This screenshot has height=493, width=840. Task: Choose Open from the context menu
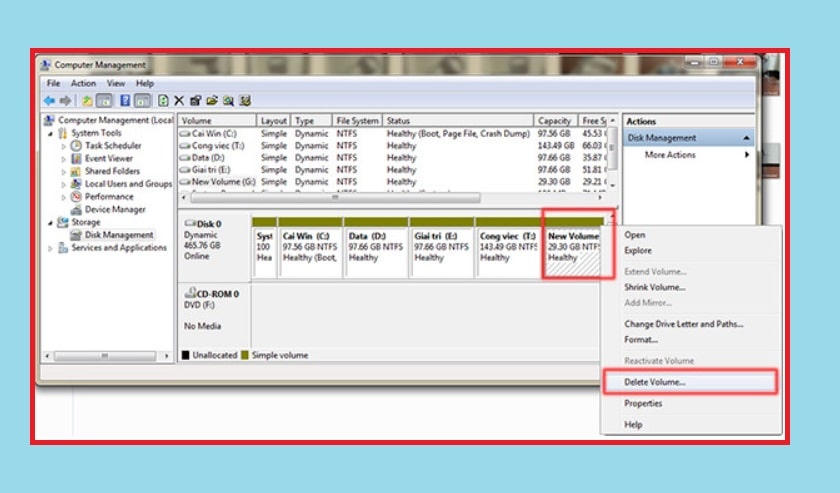(x=634, y=235)
